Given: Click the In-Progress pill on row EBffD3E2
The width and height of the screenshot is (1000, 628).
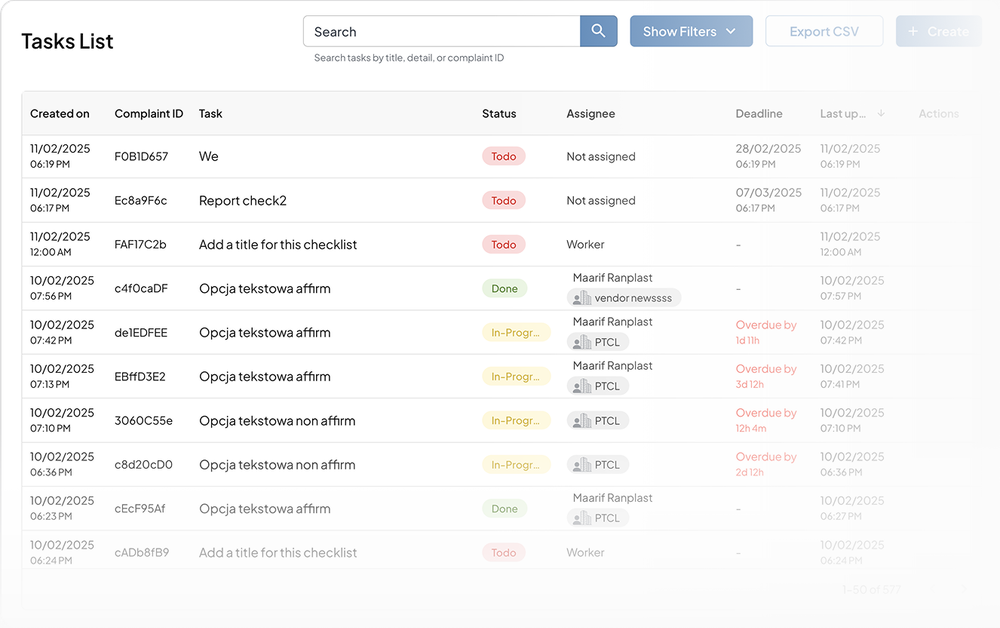Looking at the screenshot, I should click(x=517, y=376).
